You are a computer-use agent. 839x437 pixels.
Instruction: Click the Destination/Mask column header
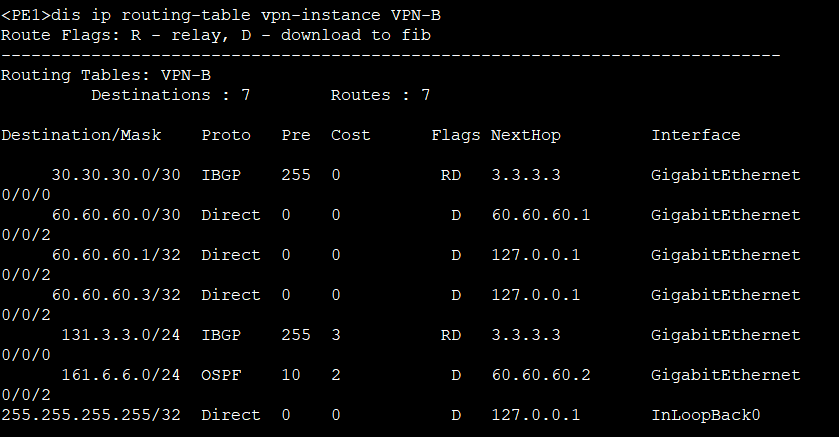[81, 135]
